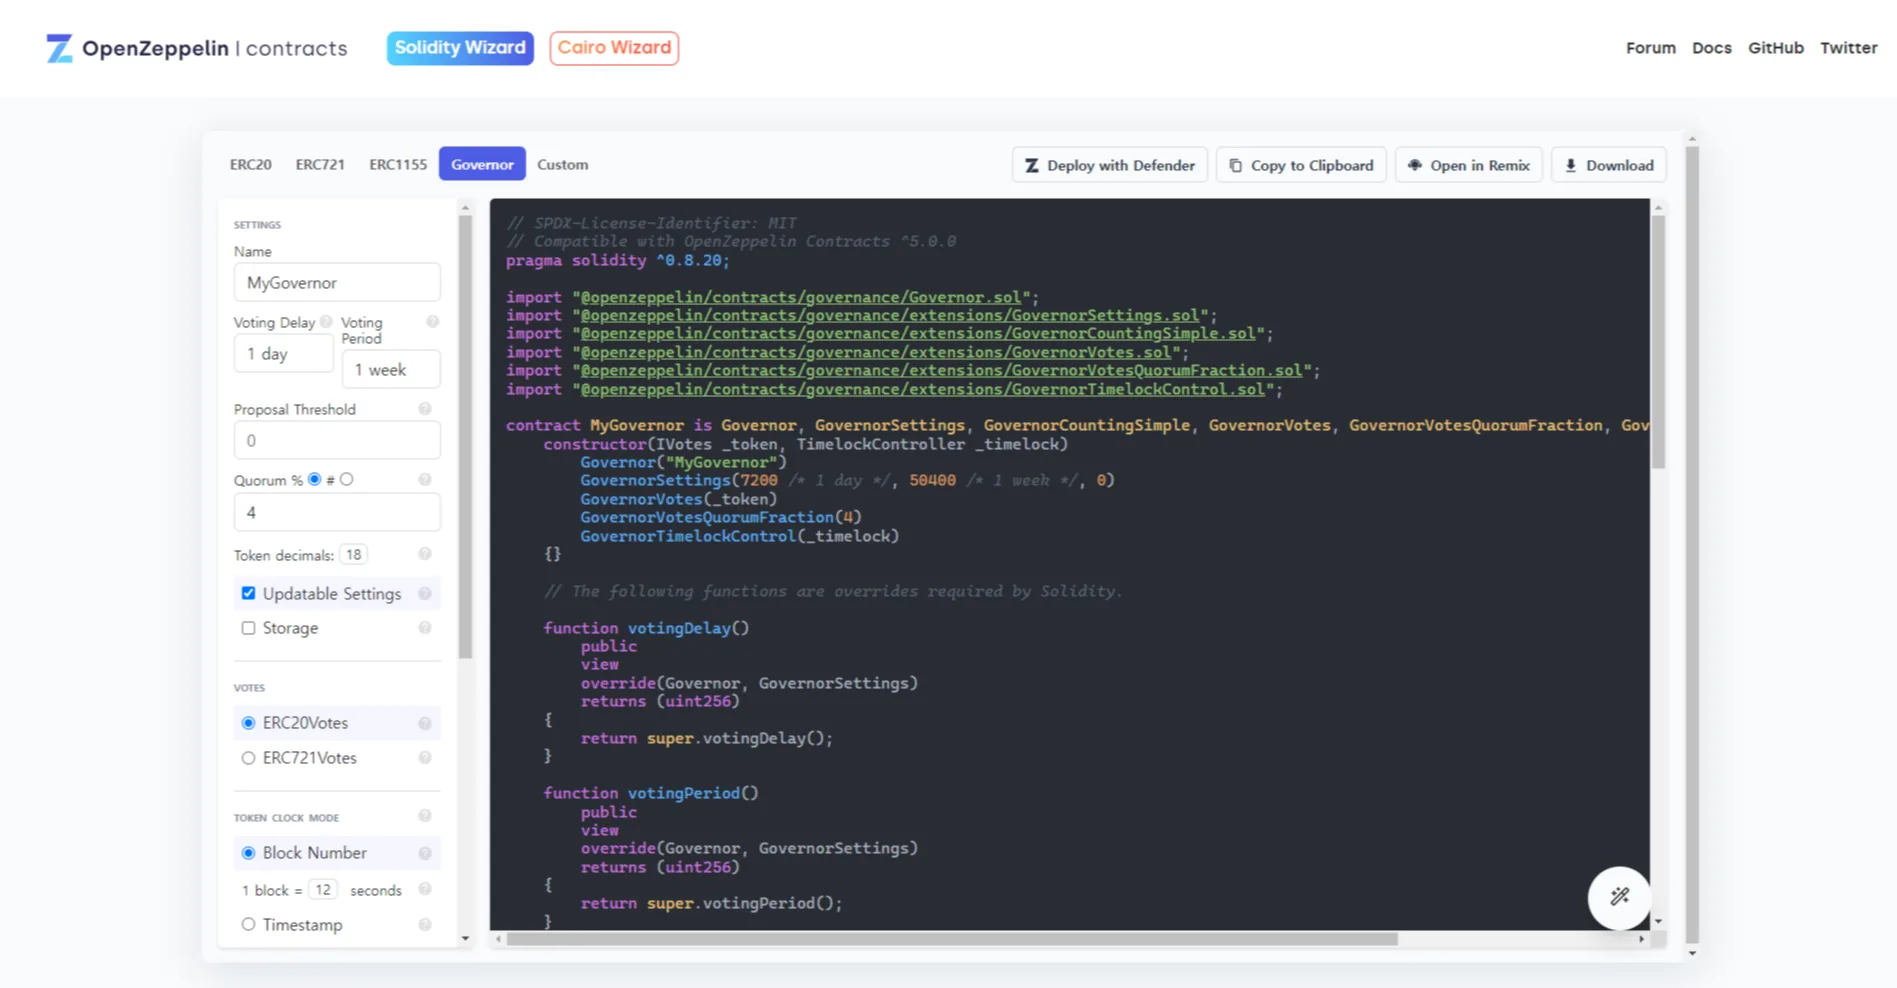Select Timestamp clock mode

coord(248,925)
